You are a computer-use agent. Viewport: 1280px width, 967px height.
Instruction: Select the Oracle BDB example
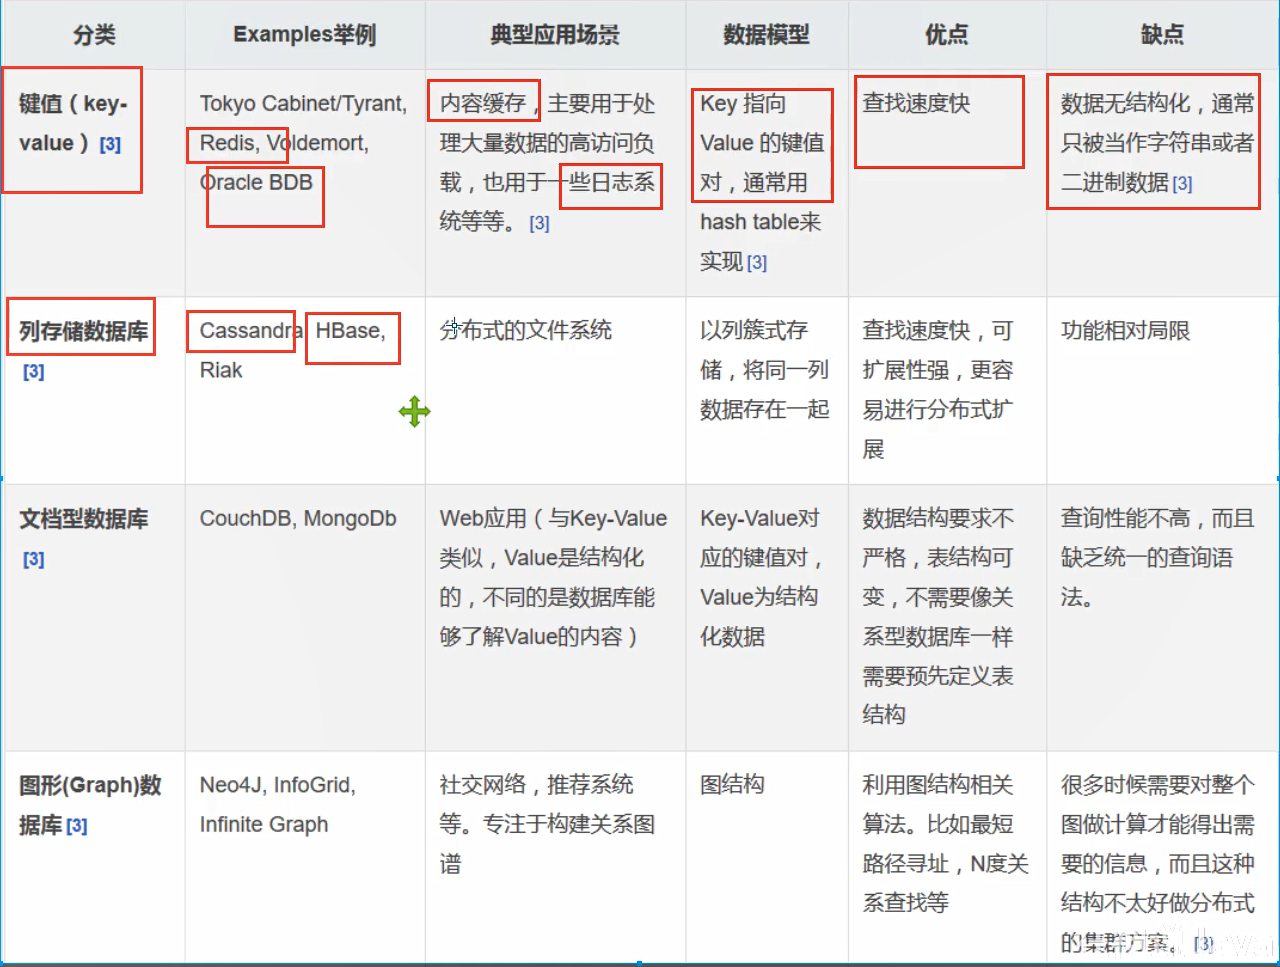pyautogui.click(x=256, y=182)
